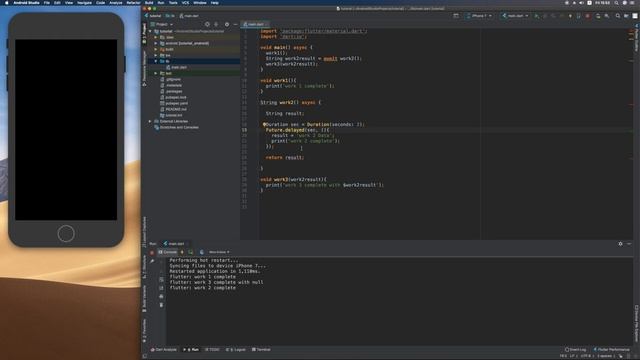Open Search Everywhere magnifier in IDE toolbar
Screen dimensions: 640x360
pos(618,16)
